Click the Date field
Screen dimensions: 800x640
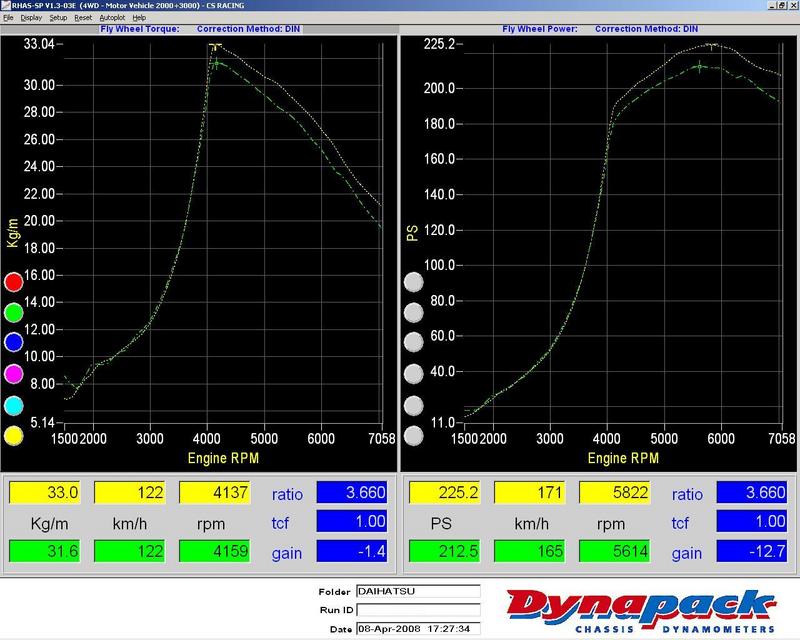point(418,629)
